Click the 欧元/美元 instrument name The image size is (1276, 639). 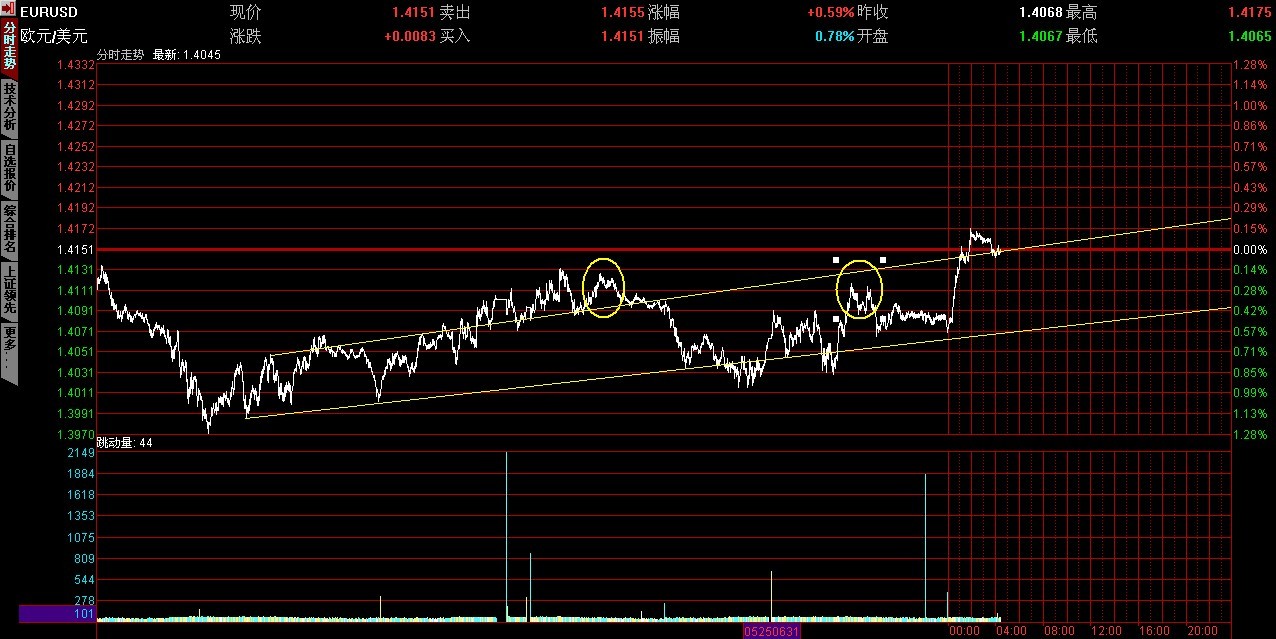(54, 35)
